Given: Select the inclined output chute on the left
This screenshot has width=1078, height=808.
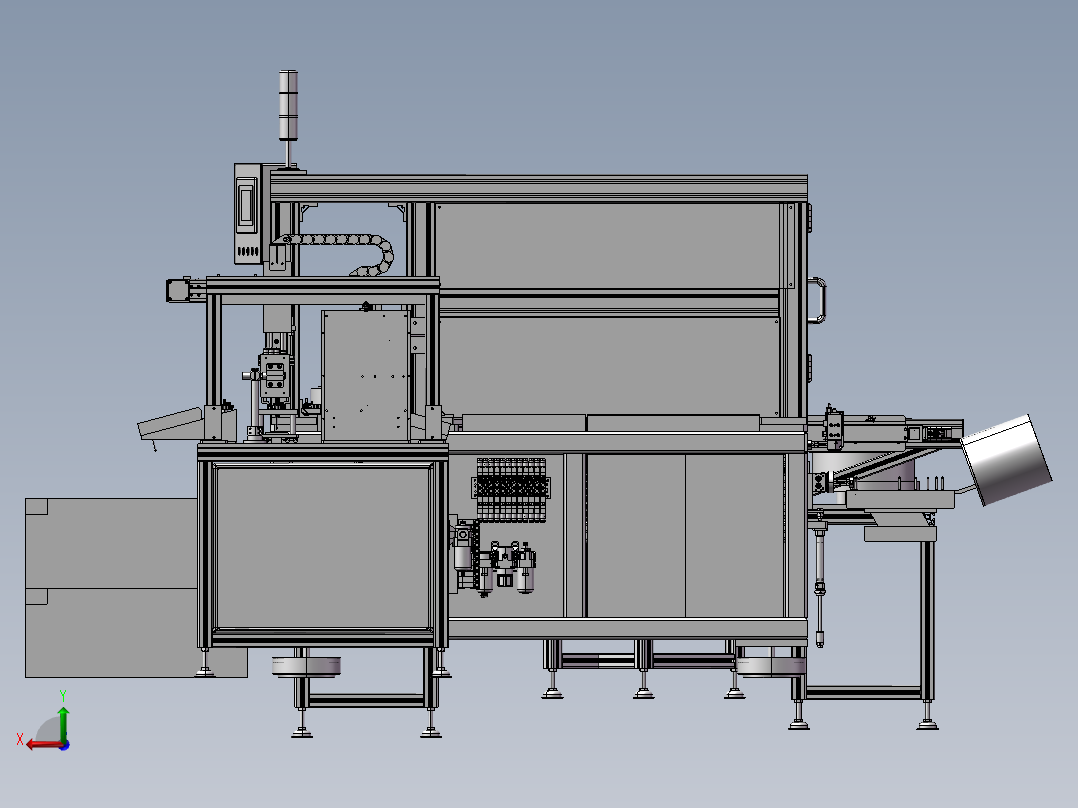Looking at the screenshot, I should 171,422.
